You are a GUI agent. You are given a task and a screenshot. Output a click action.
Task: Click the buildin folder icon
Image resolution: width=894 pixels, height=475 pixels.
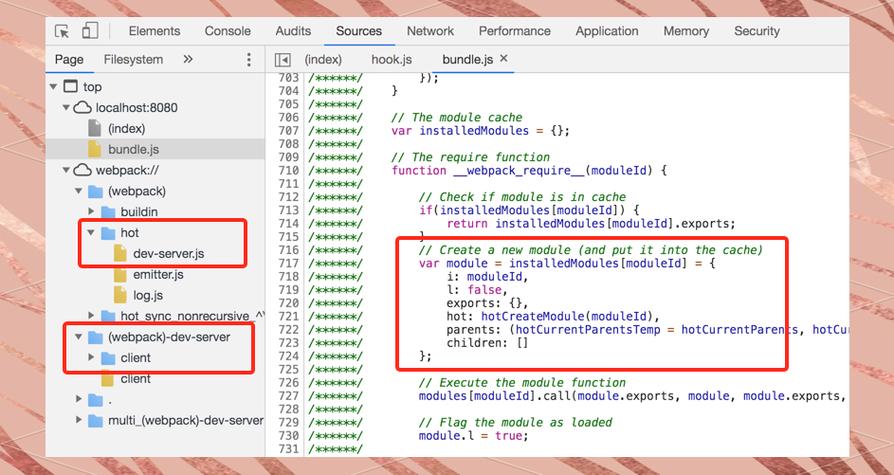tap(108, 212)
